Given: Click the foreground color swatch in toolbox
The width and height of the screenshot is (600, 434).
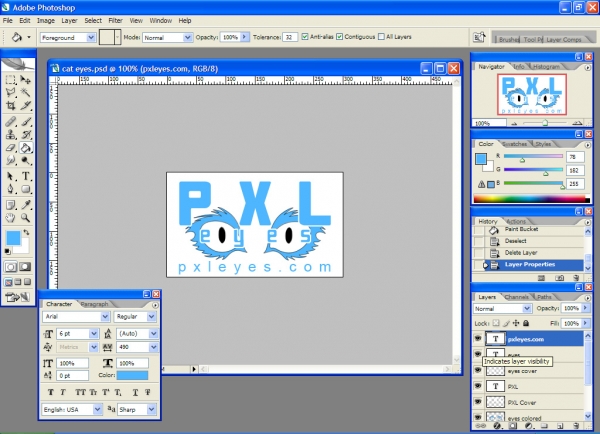Looking at the screenshot, I should [13, 238].
